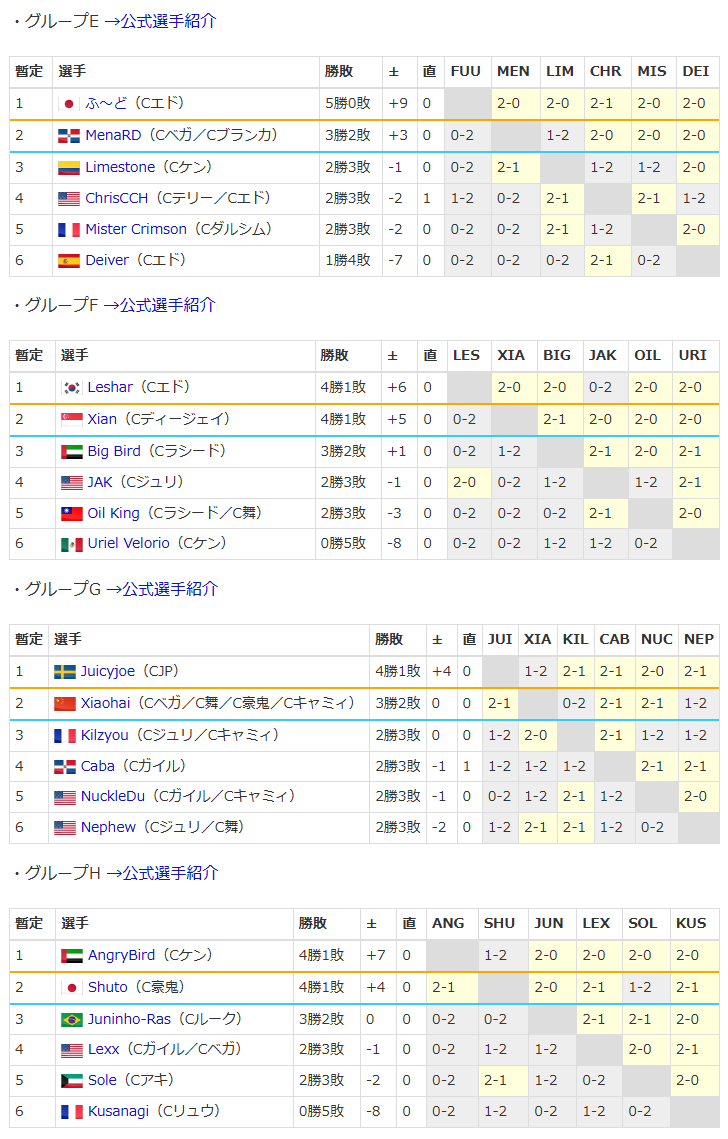The width and height of the screenshot is (728, 1139).
Task: Open the Shuto player link
Action: point(108,987)
